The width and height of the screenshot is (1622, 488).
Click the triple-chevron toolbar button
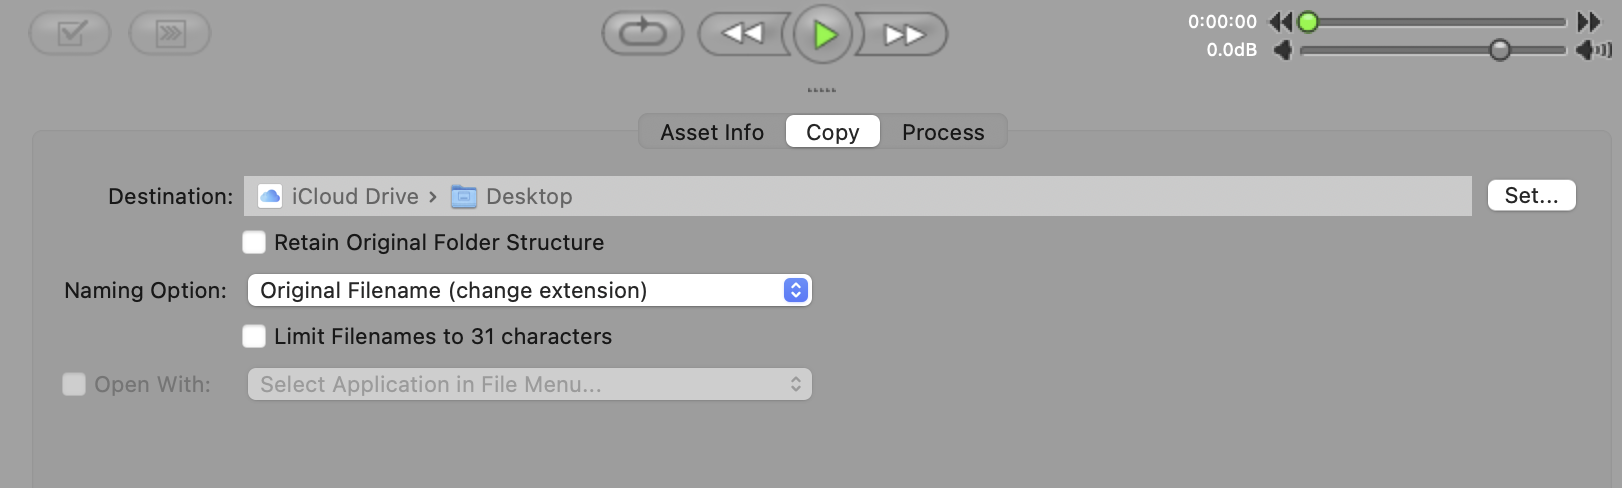170,34
